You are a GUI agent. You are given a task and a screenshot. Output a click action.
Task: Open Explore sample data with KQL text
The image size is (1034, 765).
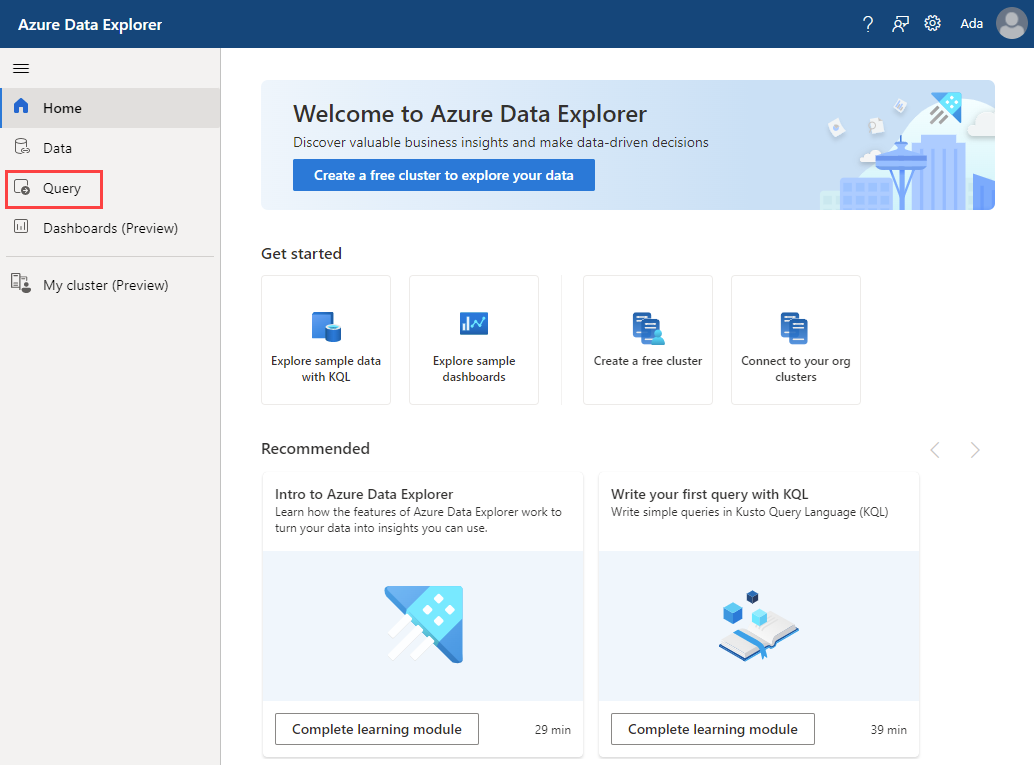tap(326, 369)
